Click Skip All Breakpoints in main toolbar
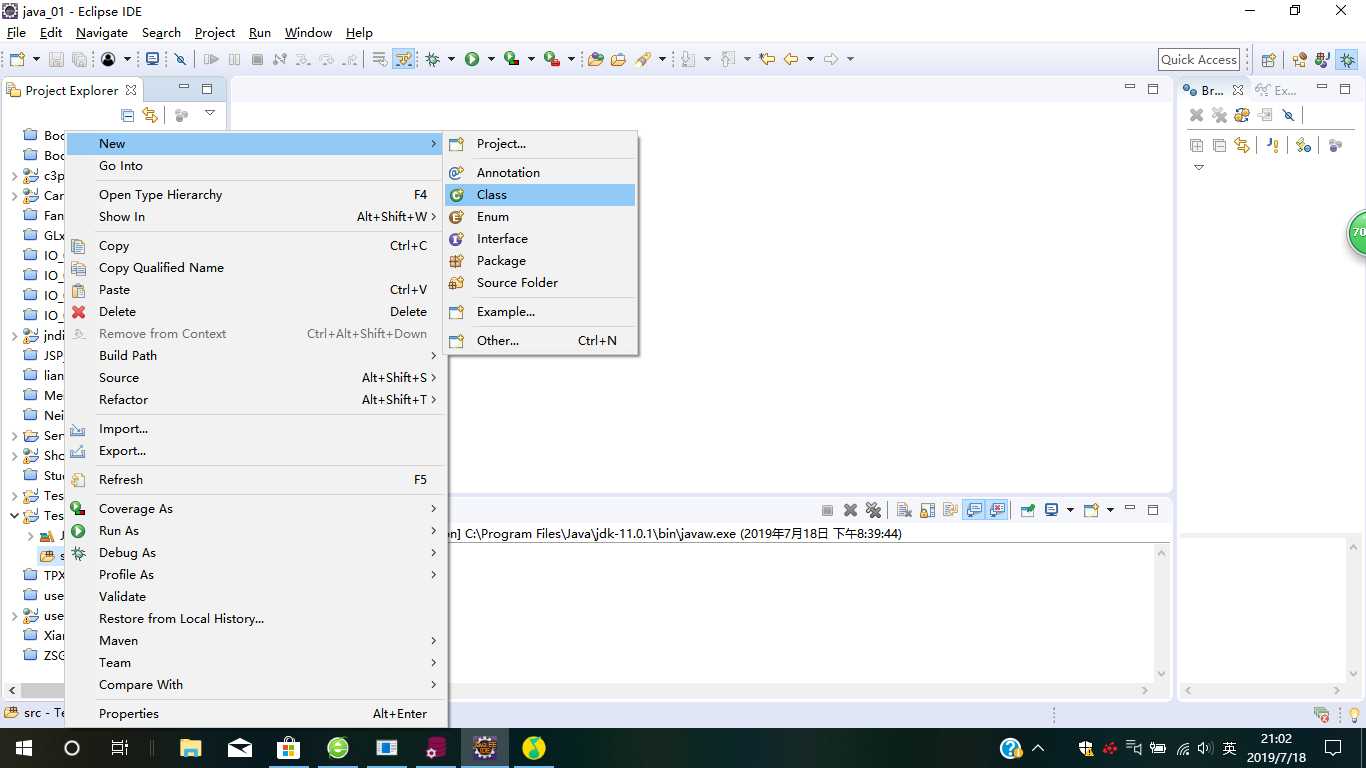 point(180,59)
